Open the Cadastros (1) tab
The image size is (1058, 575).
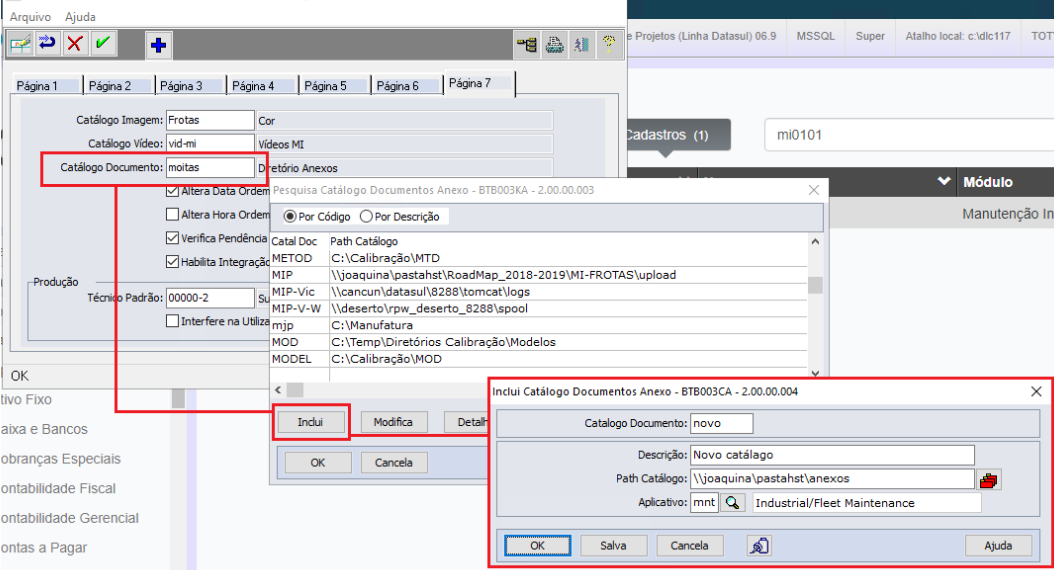coord(677,135)
